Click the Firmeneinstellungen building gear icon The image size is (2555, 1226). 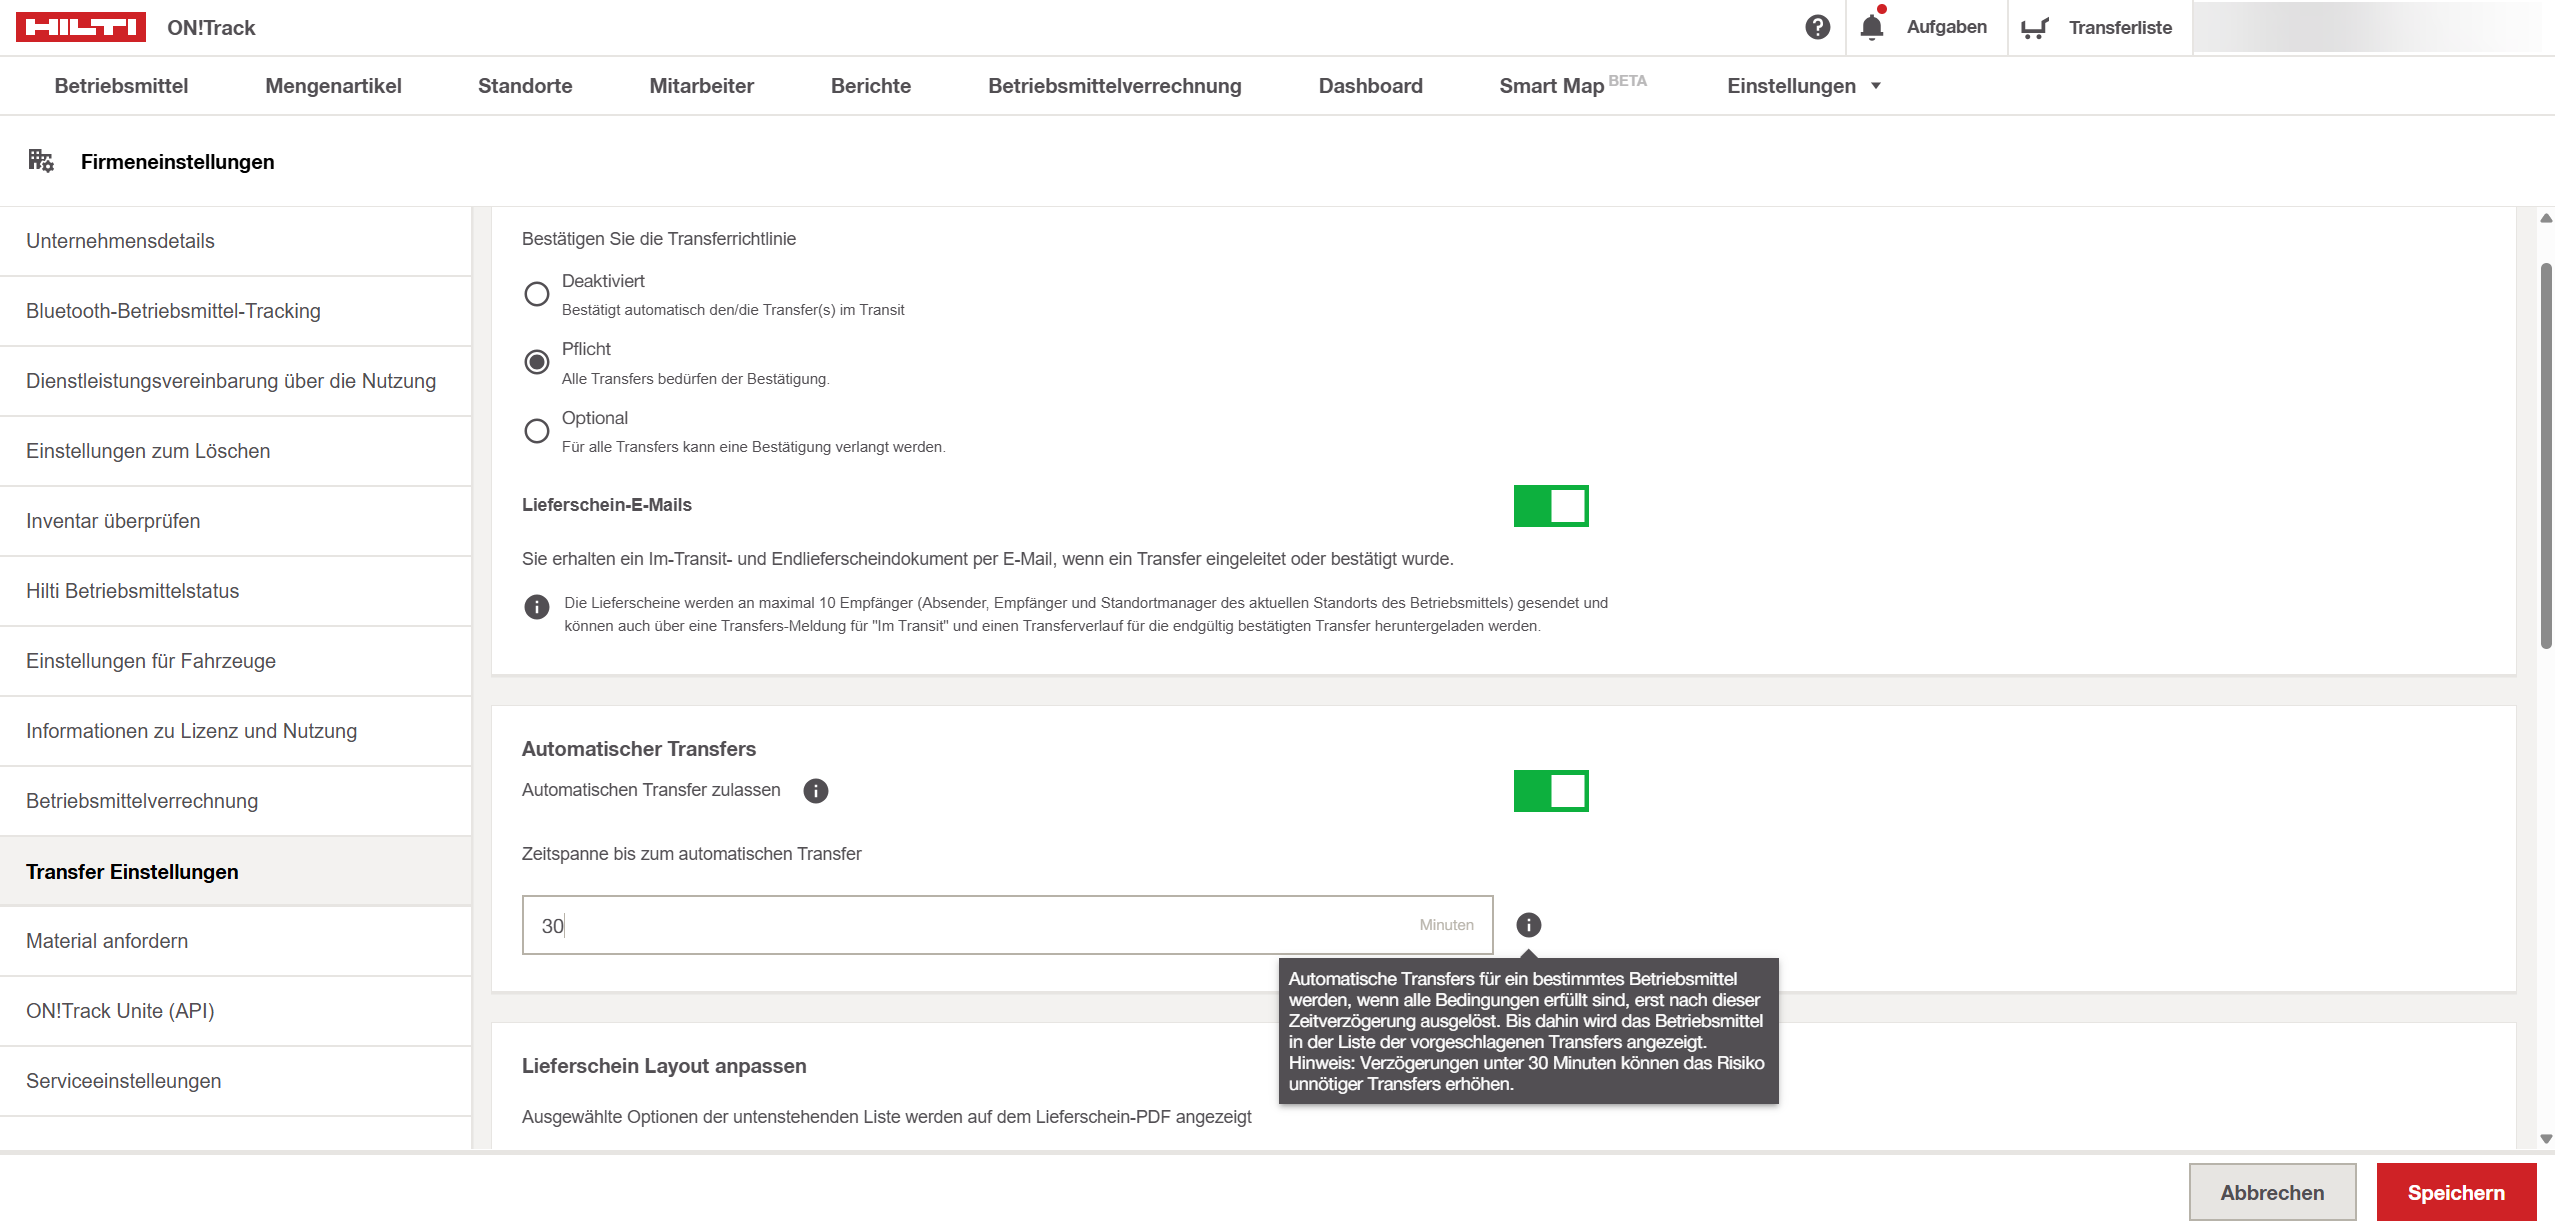click(x=41, y=161)
